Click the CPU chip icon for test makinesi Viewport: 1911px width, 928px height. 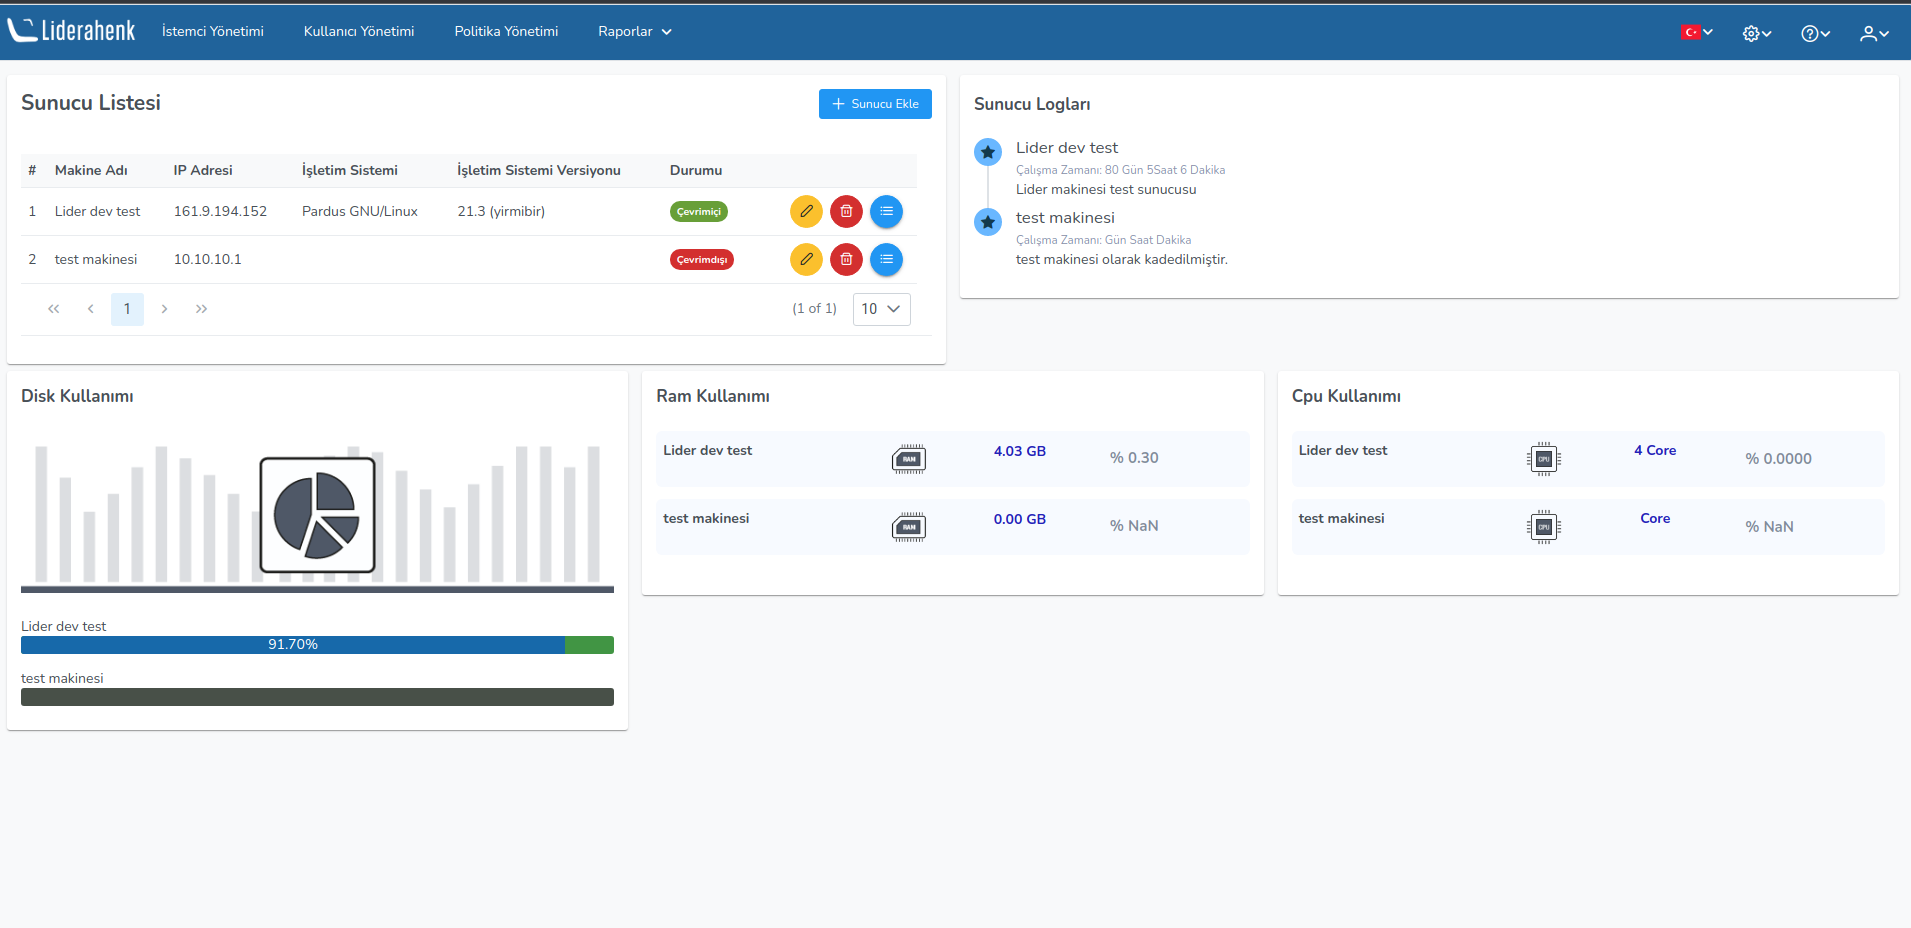[1543, 527]
